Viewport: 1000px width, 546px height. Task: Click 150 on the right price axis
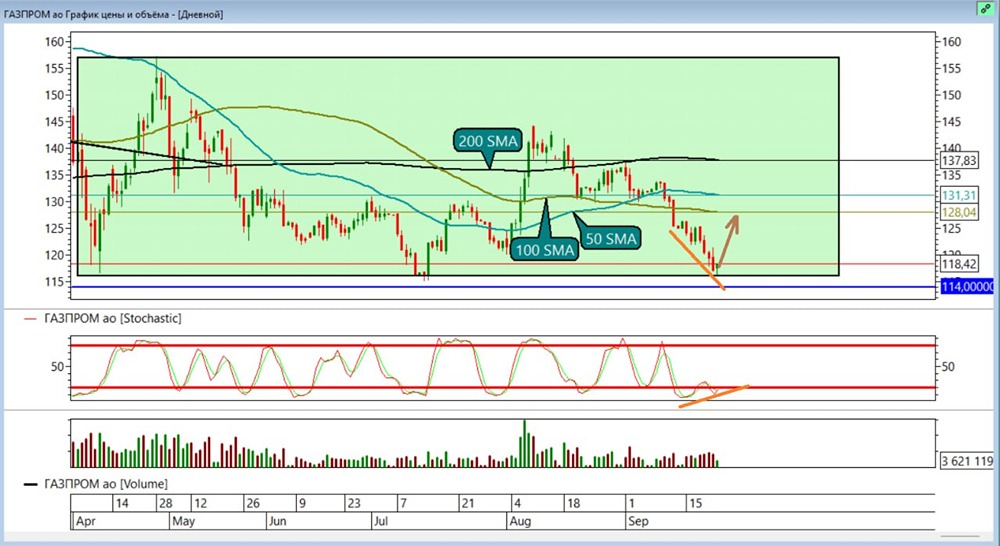952,95
